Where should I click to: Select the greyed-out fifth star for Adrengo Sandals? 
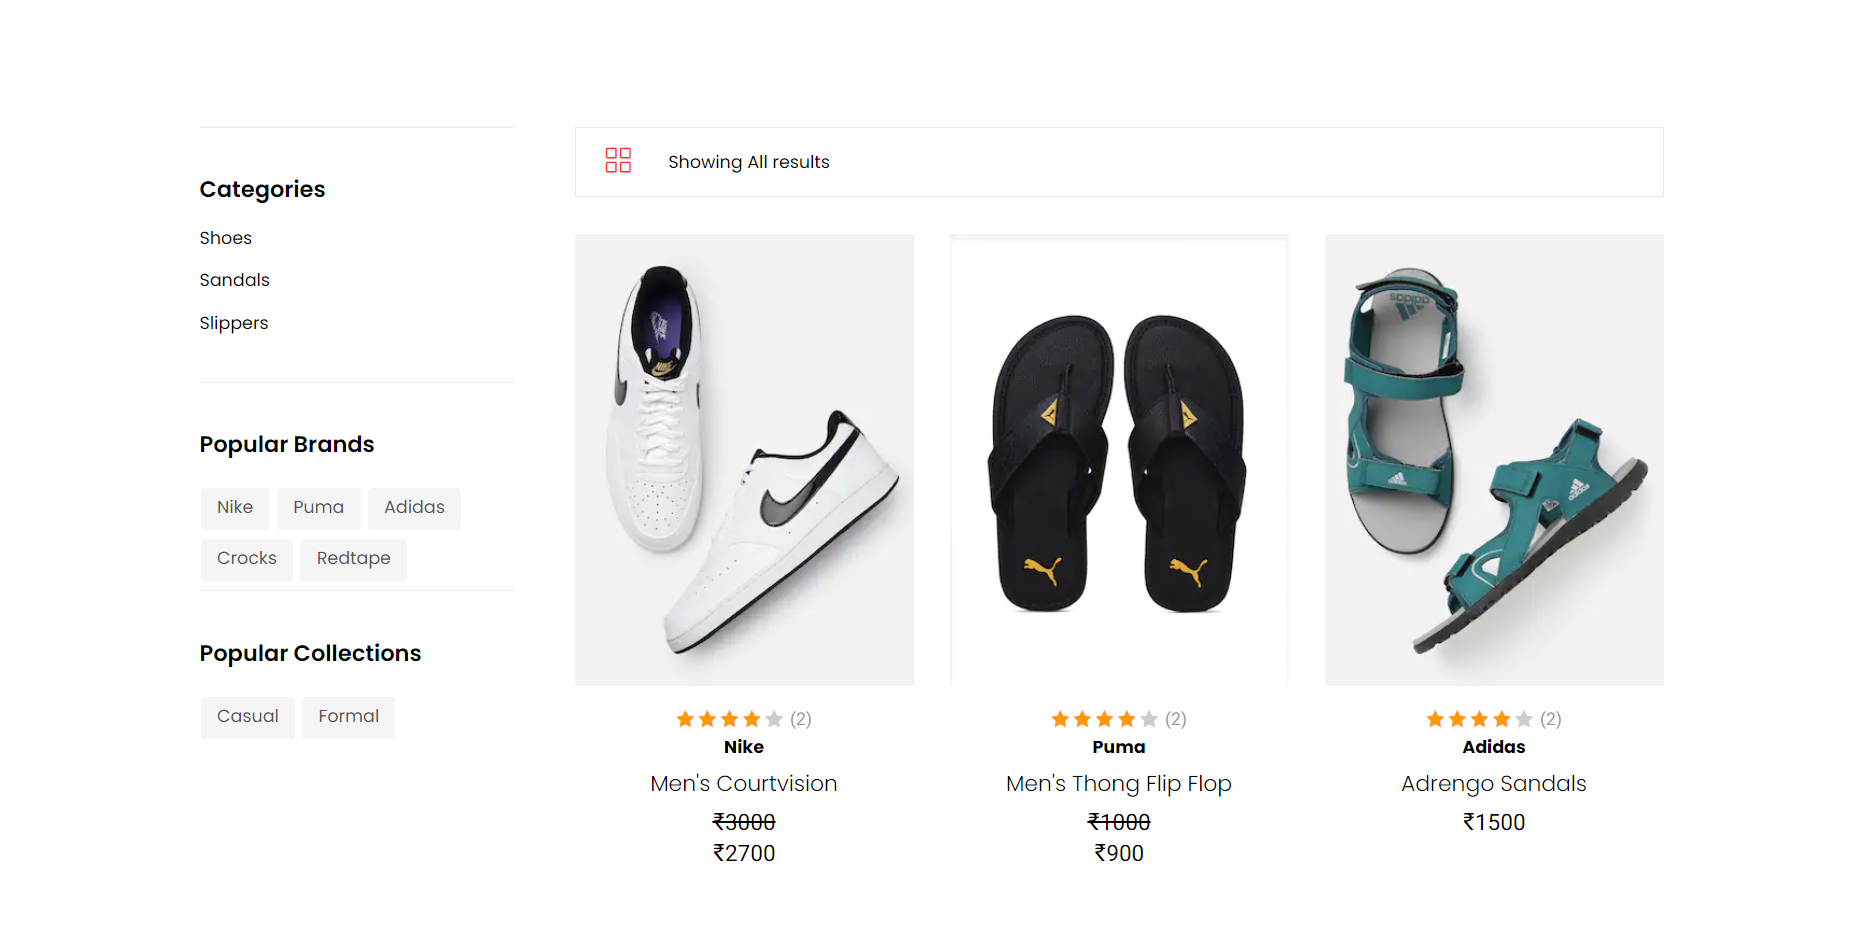point(1524,718)
